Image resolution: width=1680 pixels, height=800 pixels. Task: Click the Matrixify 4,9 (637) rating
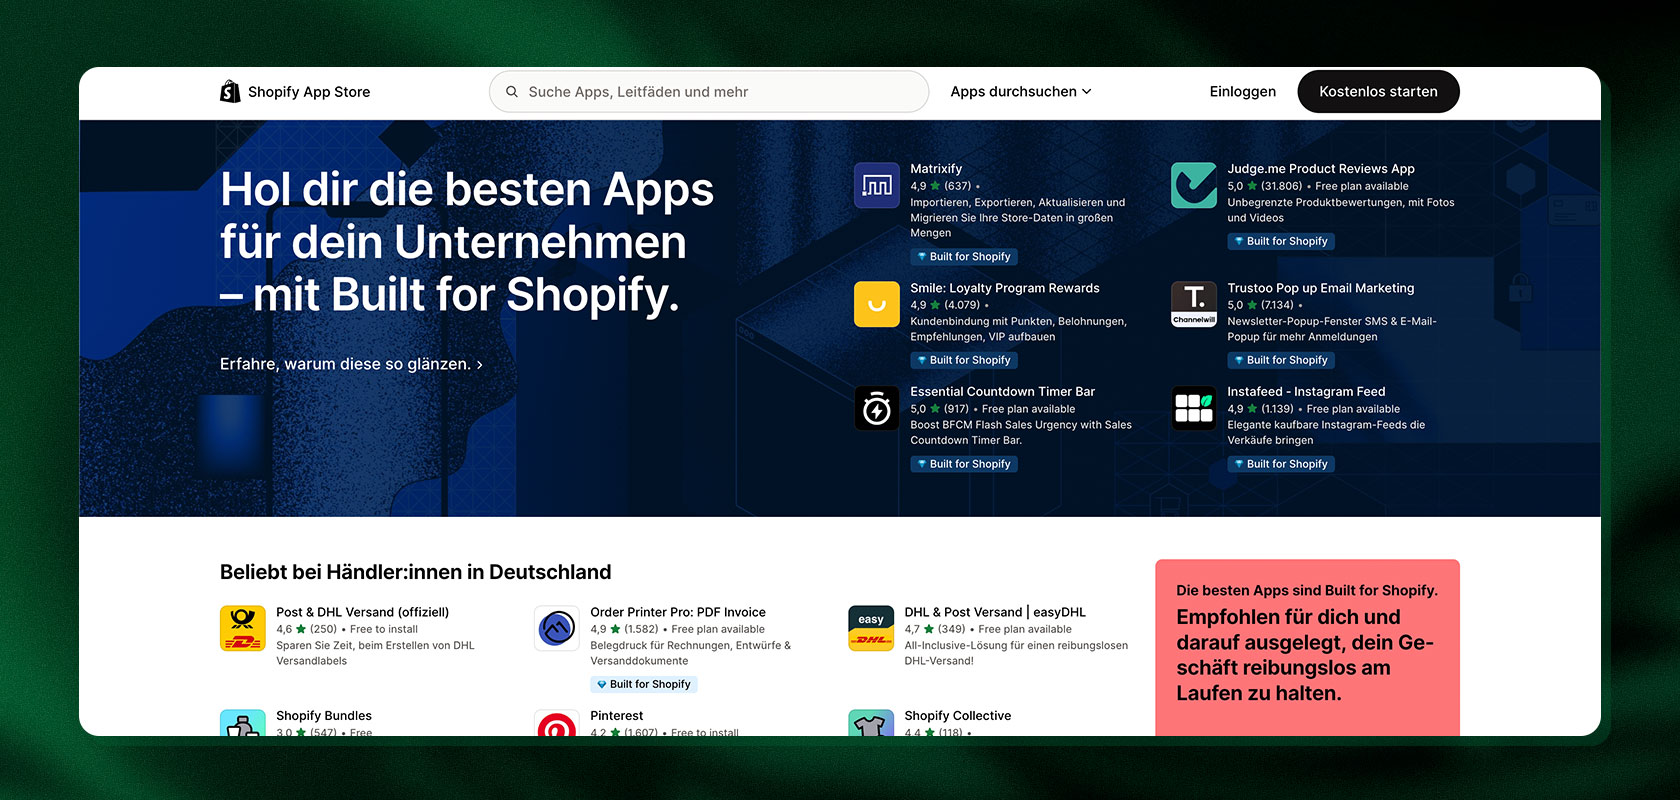(x=941, y=186)
